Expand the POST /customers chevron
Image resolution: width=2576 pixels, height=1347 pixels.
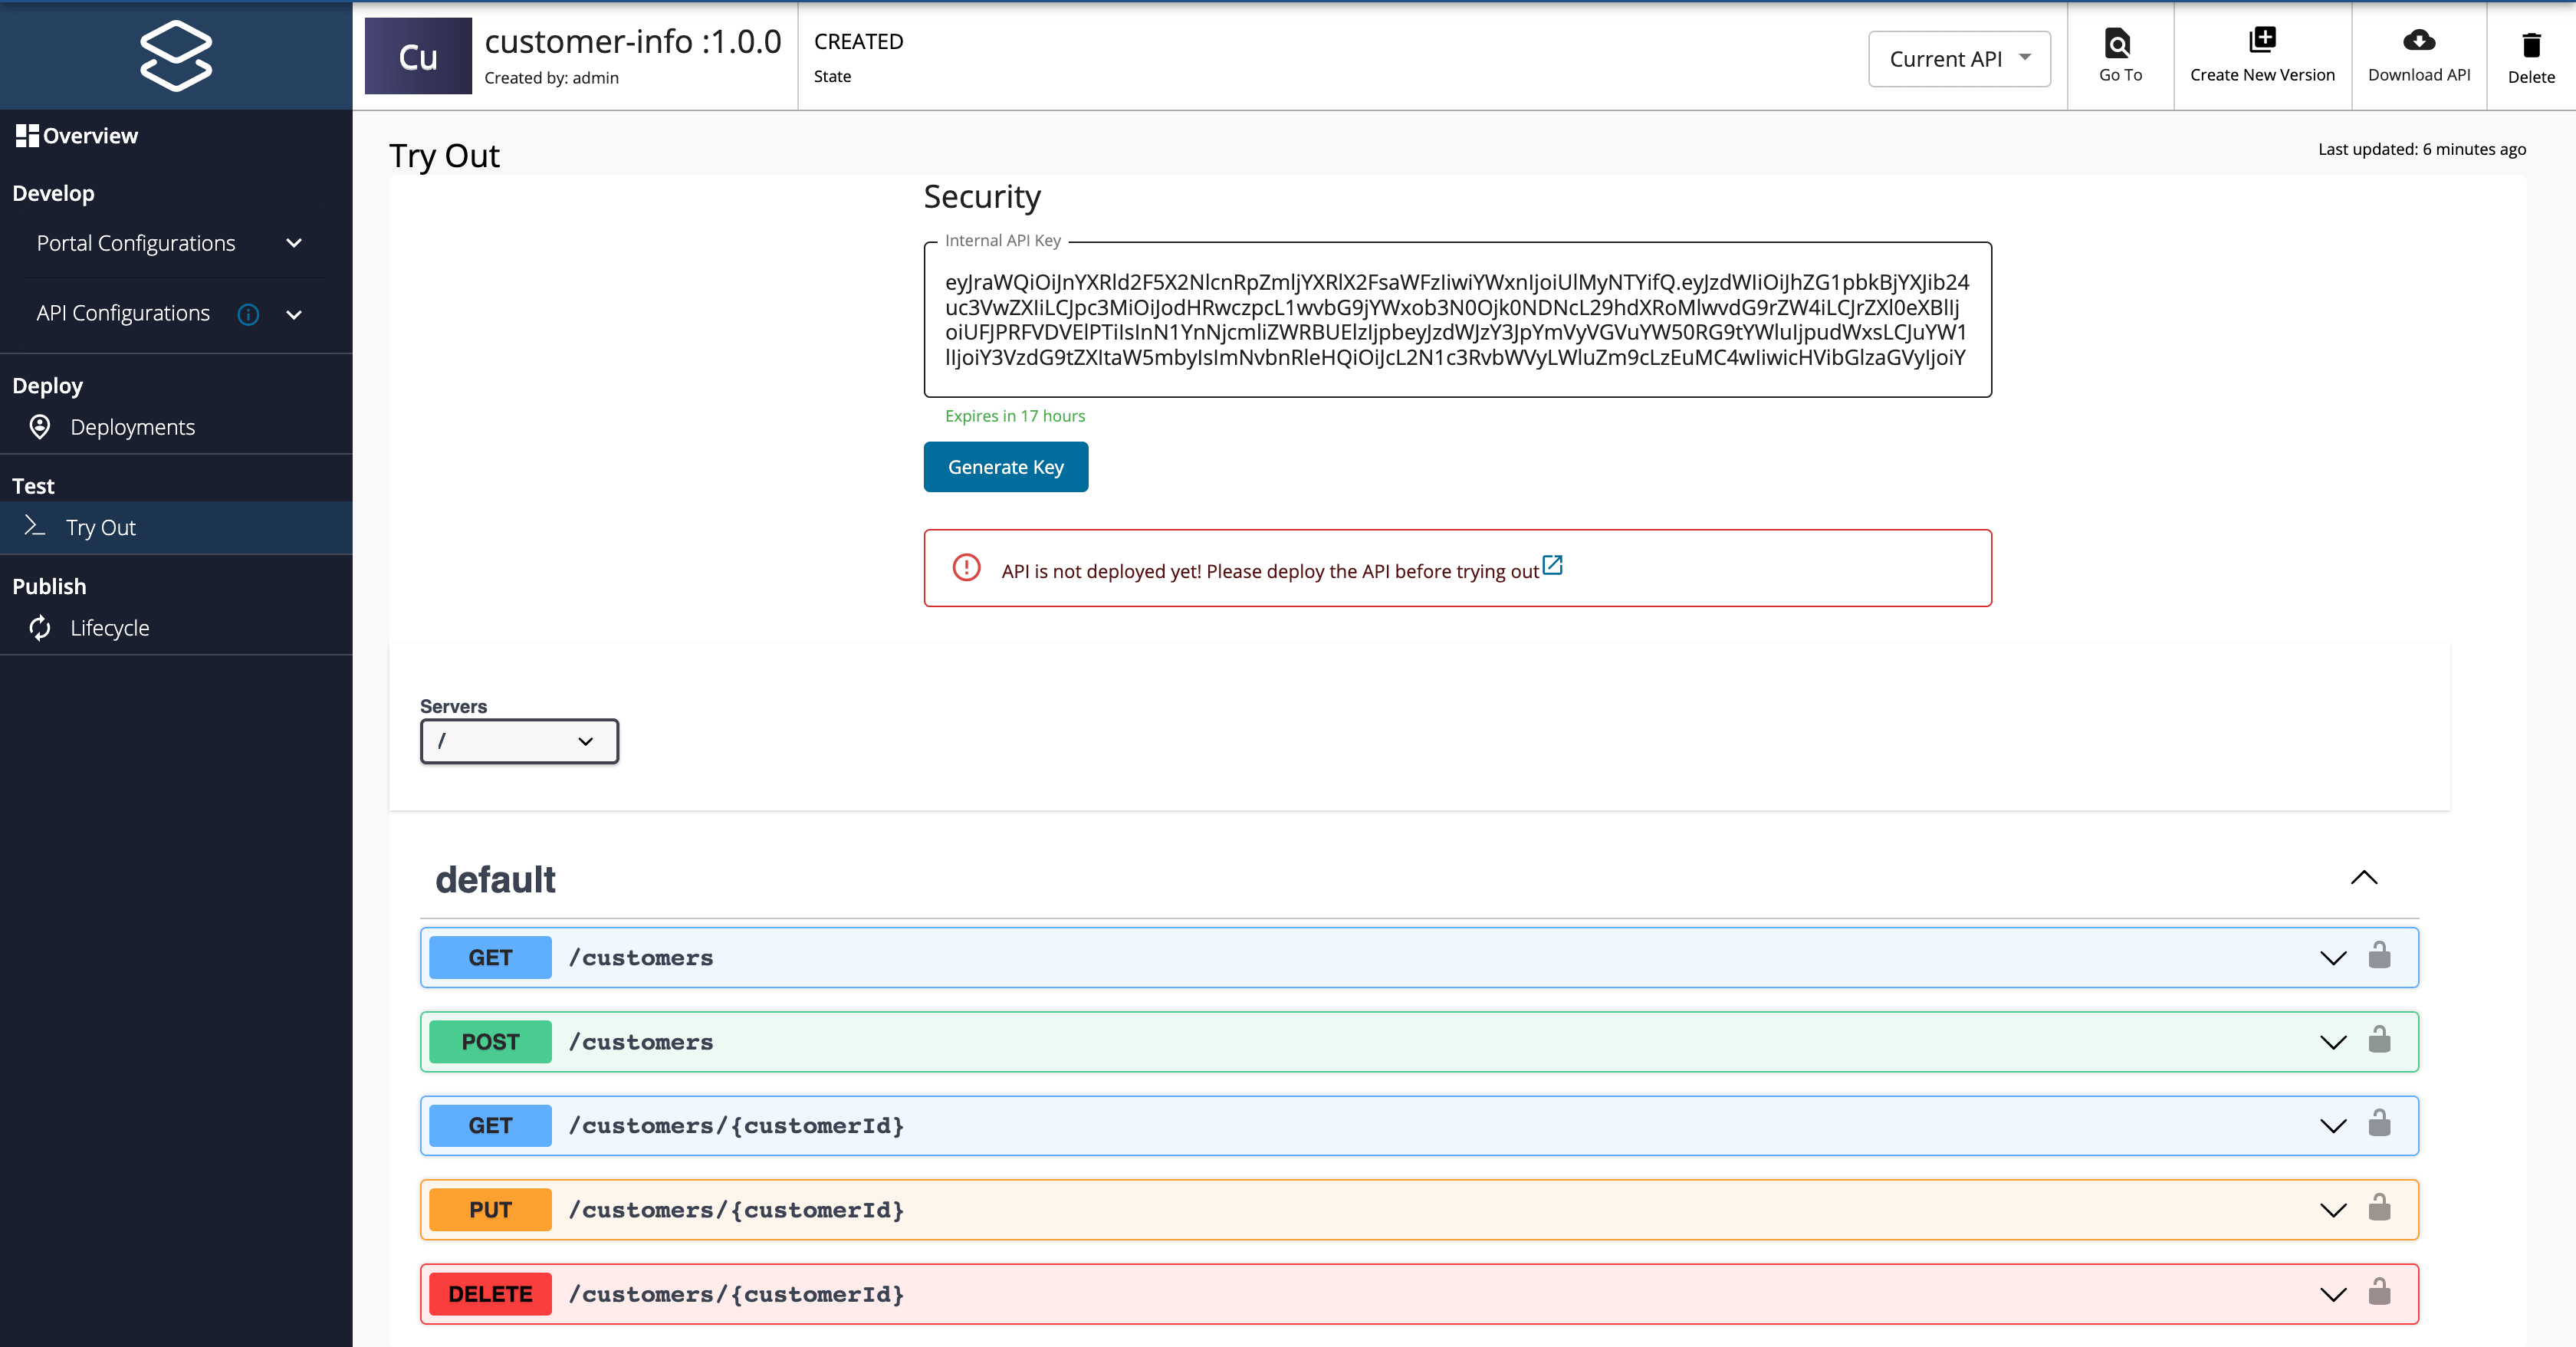pos(2333,1042)
